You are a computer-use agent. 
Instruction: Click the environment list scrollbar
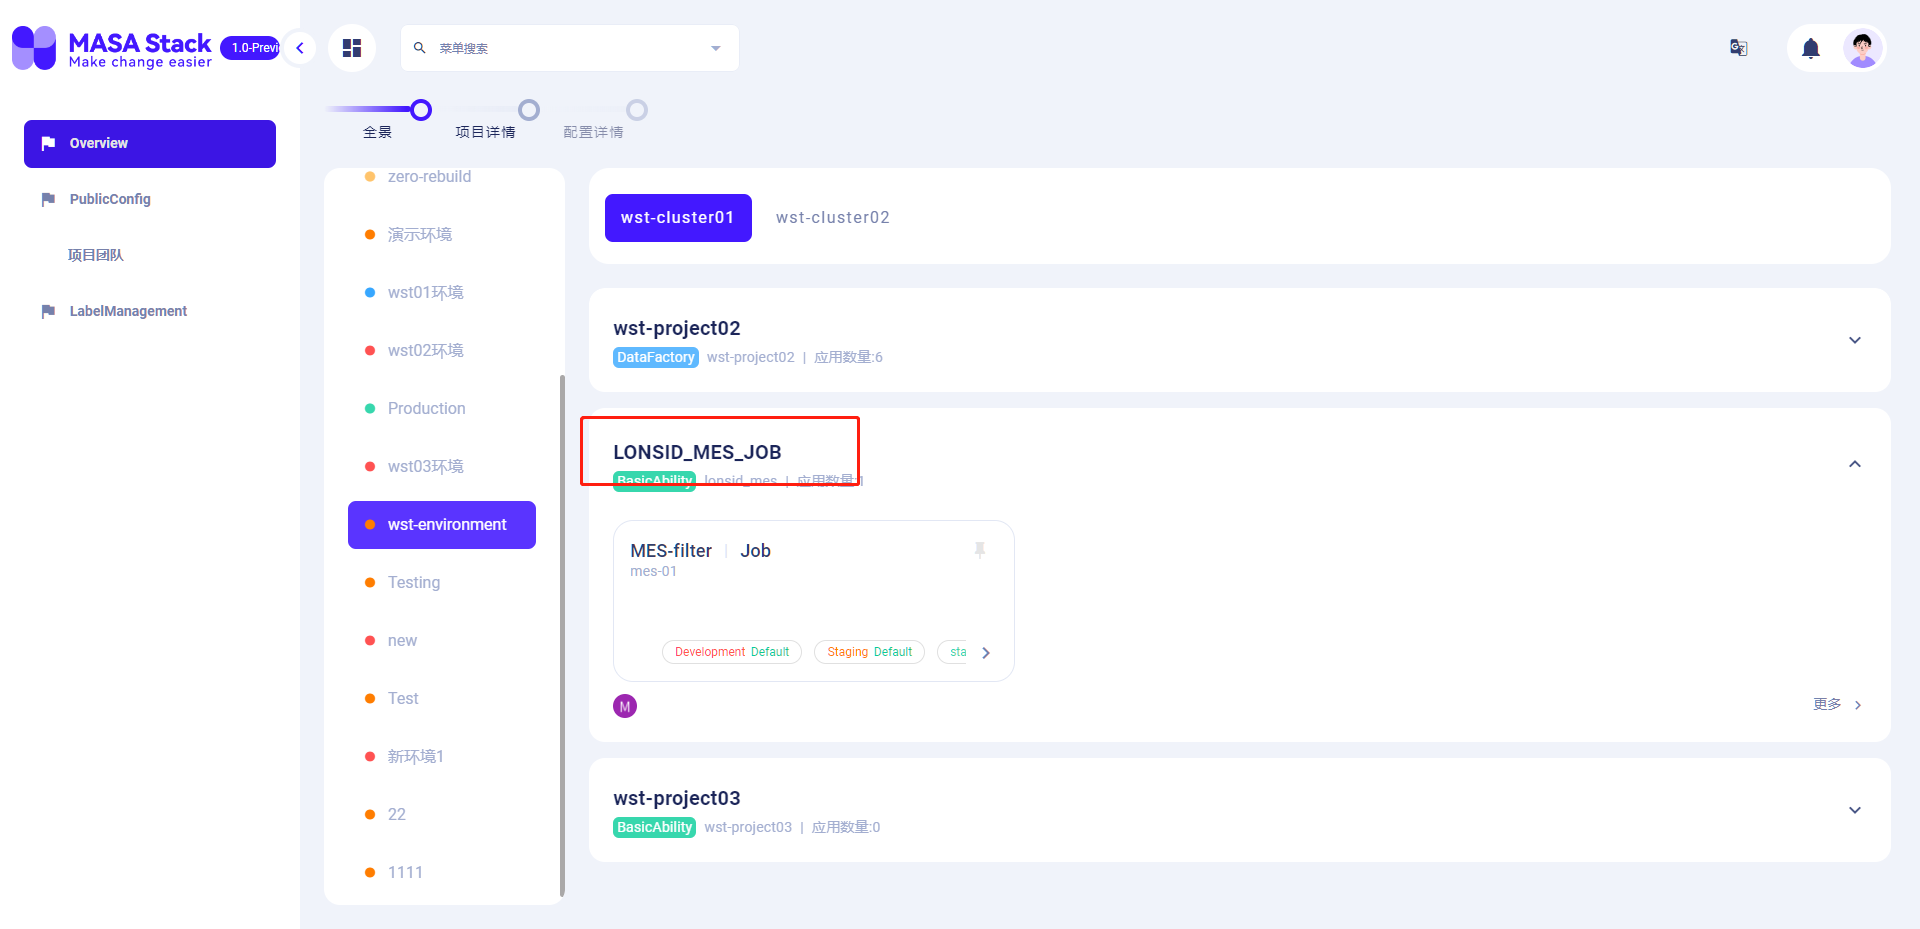[x=562, y=636]
